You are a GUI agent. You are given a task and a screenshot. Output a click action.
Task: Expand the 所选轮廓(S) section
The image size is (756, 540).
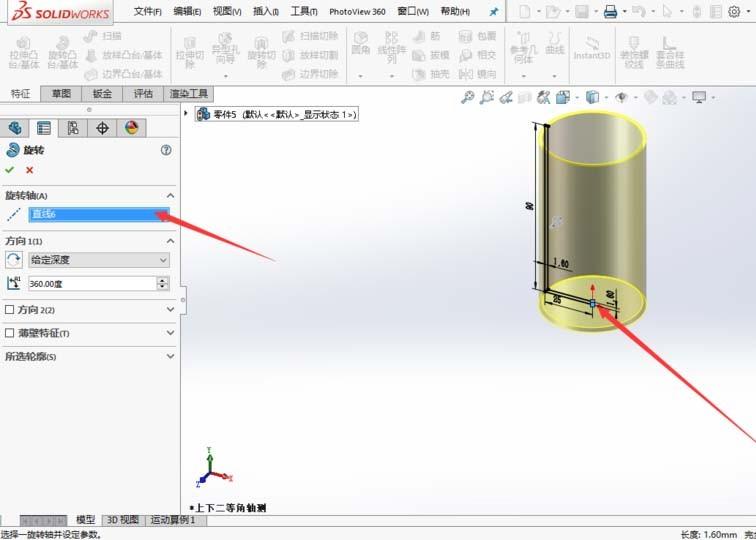pyautogui.click(x=170, y=356)
